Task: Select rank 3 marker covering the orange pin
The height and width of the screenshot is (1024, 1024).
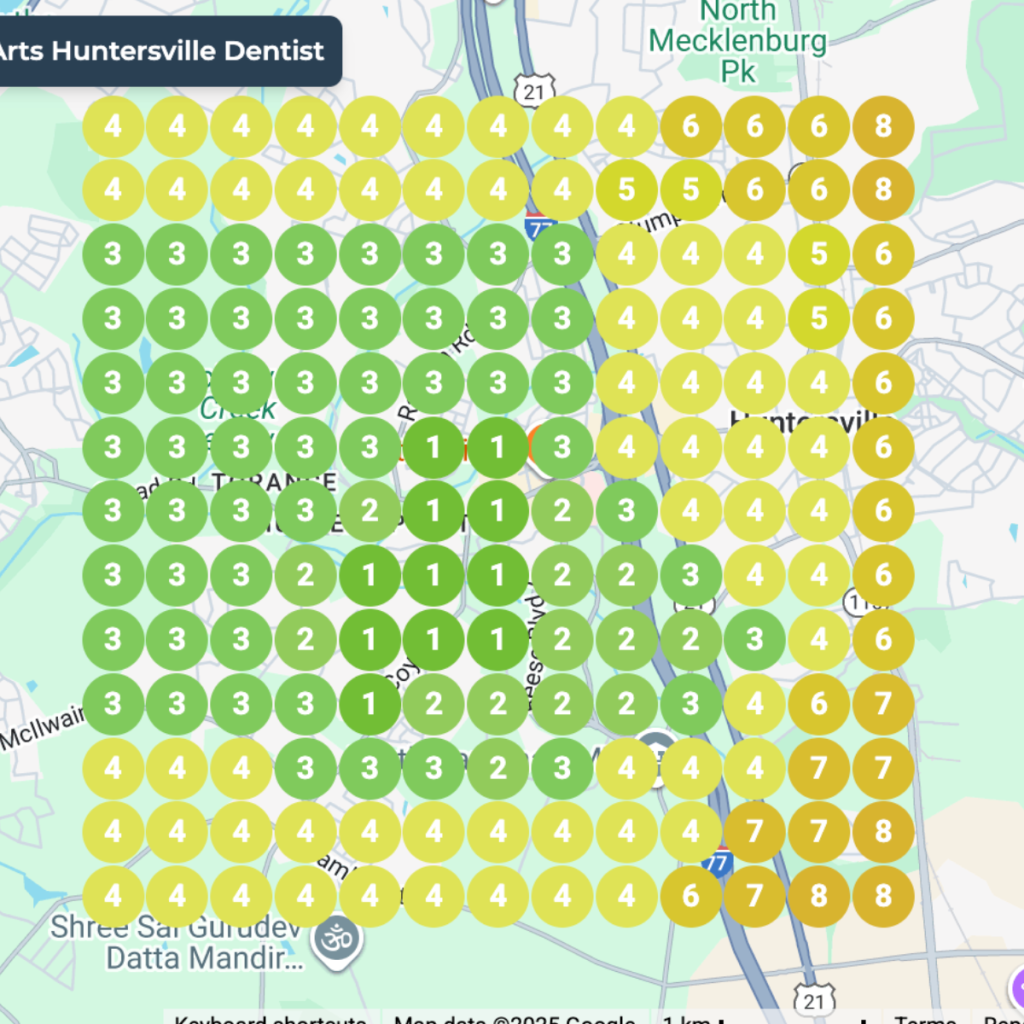Action: pyautogui.click(x=562, y=447)
